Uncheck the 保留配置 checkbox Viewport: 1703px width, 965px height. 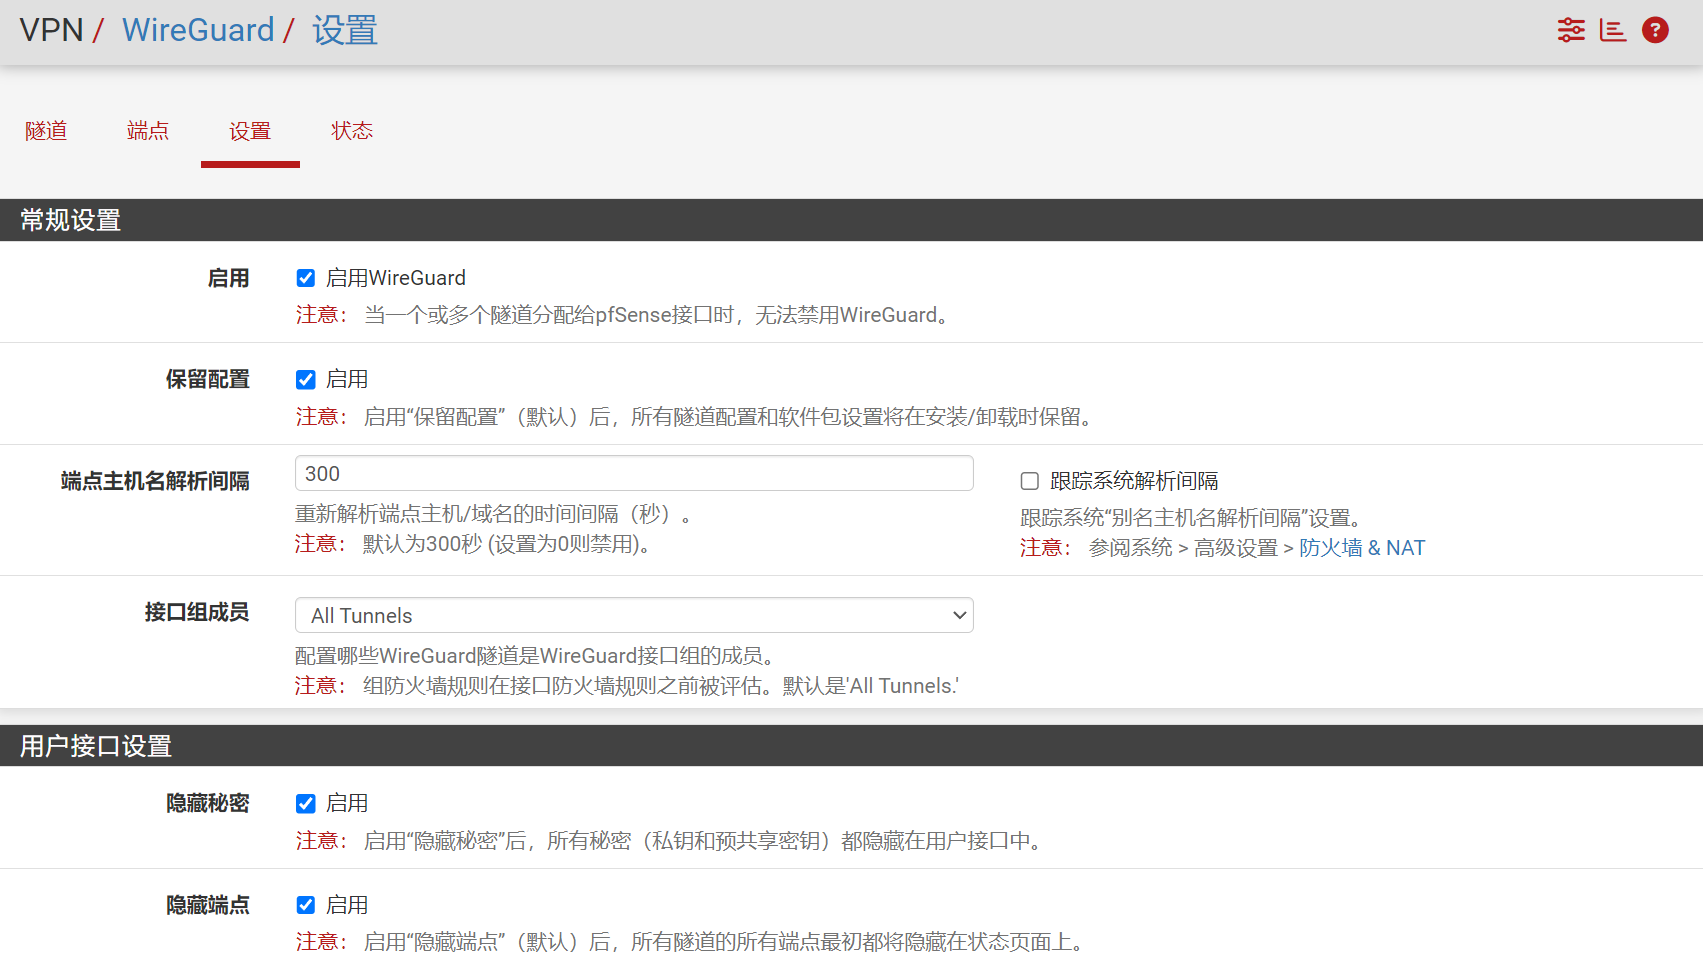[306, 380]
